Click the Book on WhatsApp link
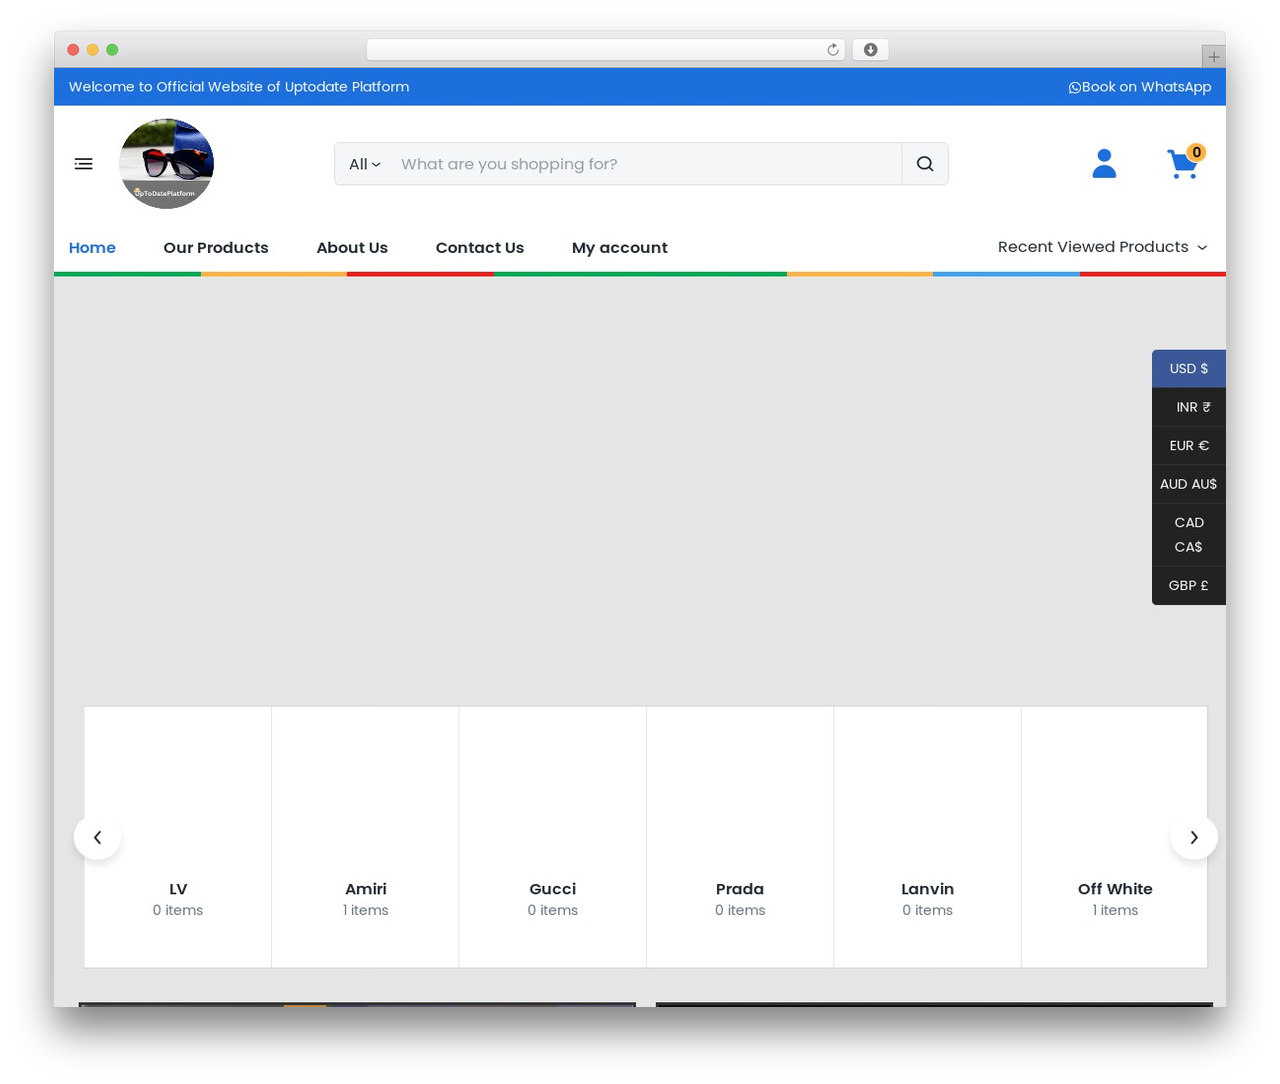The height and width of the screenshot is (1084, 1280). click(x=1140, y=87)
